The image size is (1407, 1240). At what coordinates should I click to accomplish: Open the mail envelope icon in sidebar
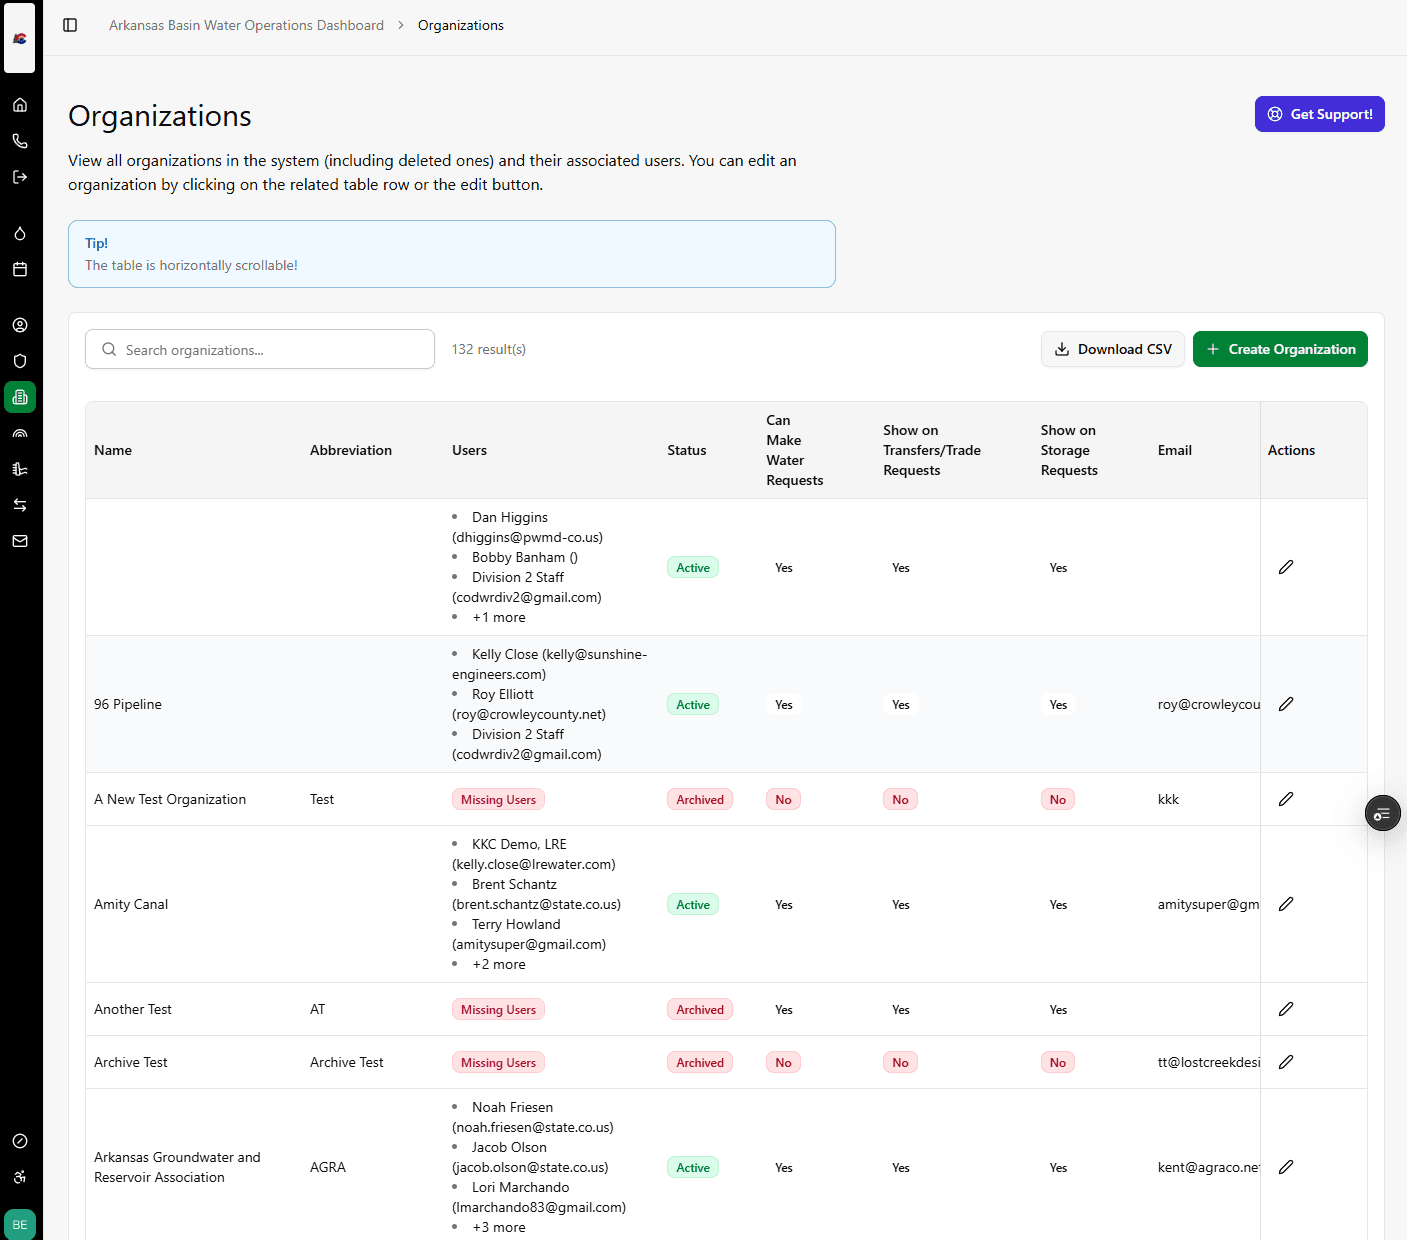[x=20, y=541]
